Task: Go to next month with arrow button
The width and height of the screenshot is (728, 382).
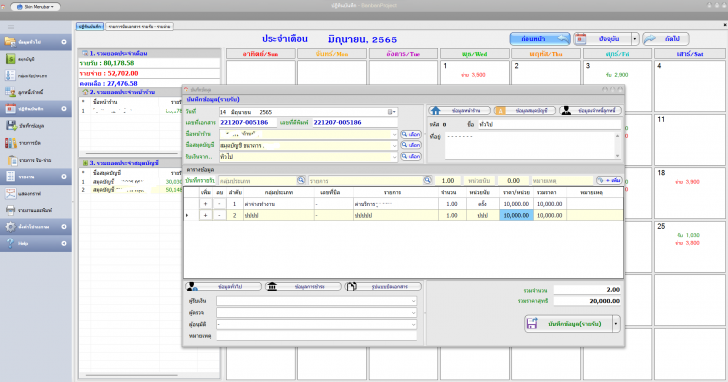Action: click(666, 39)
